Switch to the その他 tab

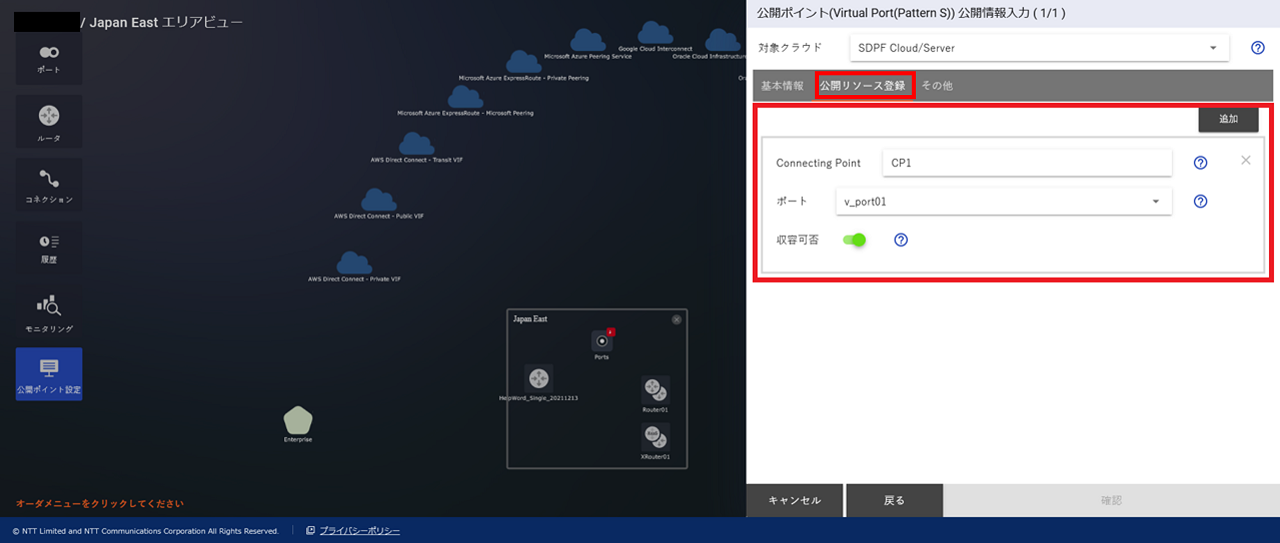pos(937,86)
